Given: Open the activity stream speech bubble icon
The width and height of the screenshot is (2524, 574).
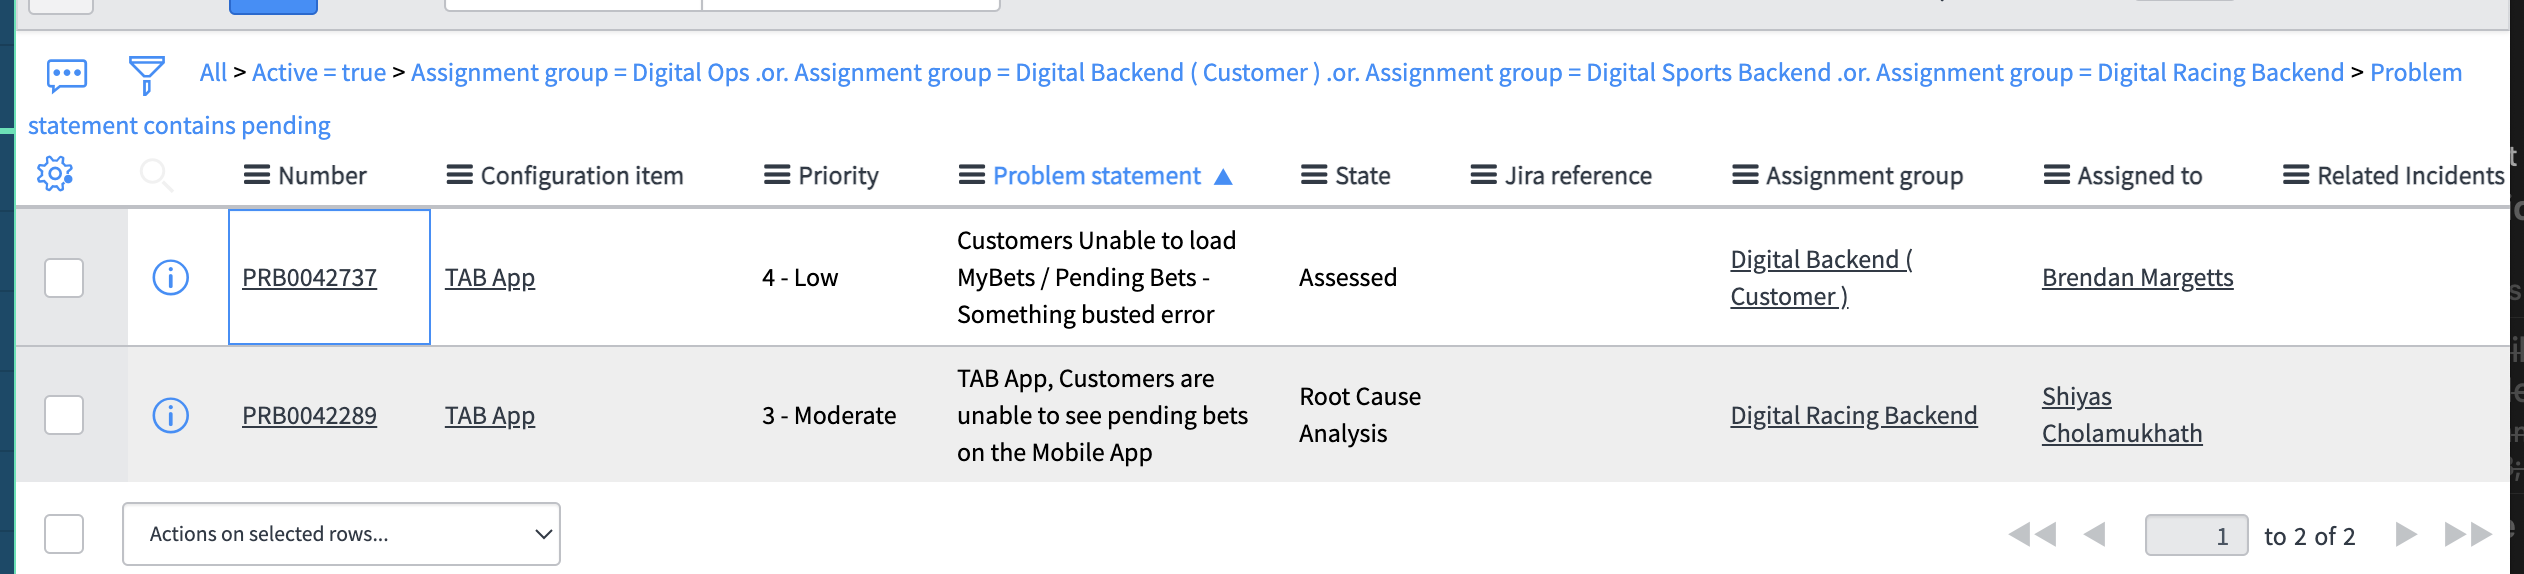Looking at the screenshot, I should click(67, 75).
